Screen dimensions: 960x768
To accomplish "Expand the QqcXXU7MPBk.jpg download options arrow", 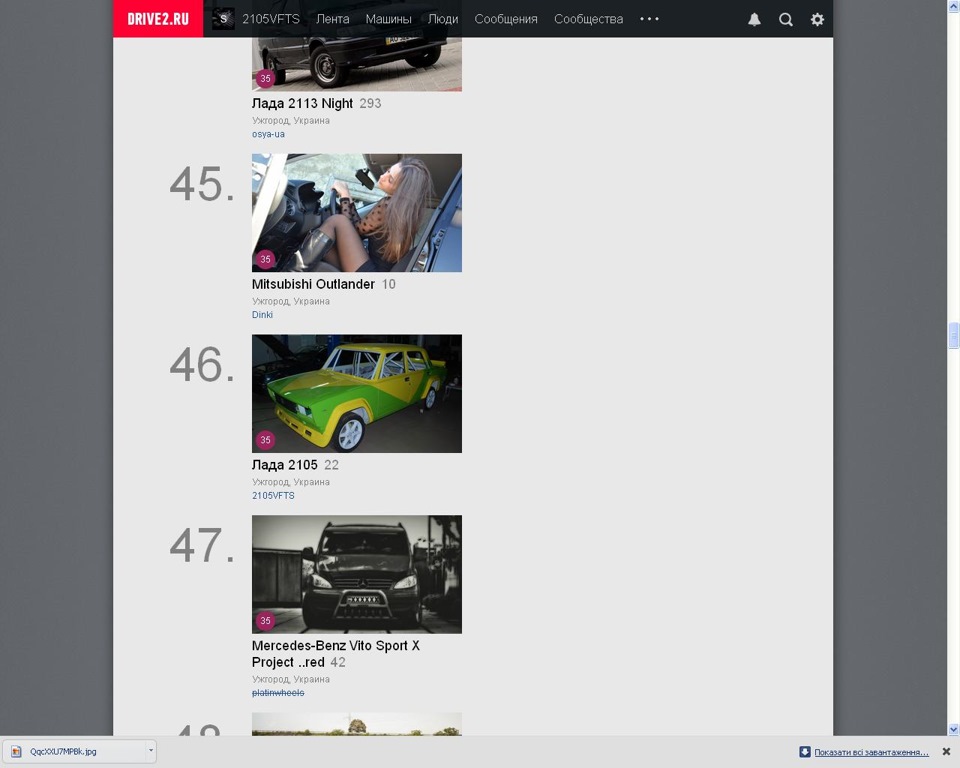I will pyautogui.click(x=151, y=751).
